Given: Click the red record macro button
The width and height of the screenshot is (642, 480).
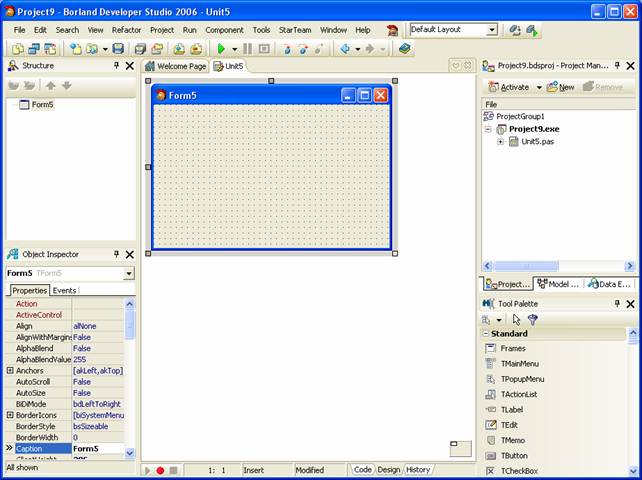Looking at the screenshot, I should point(160,470).
